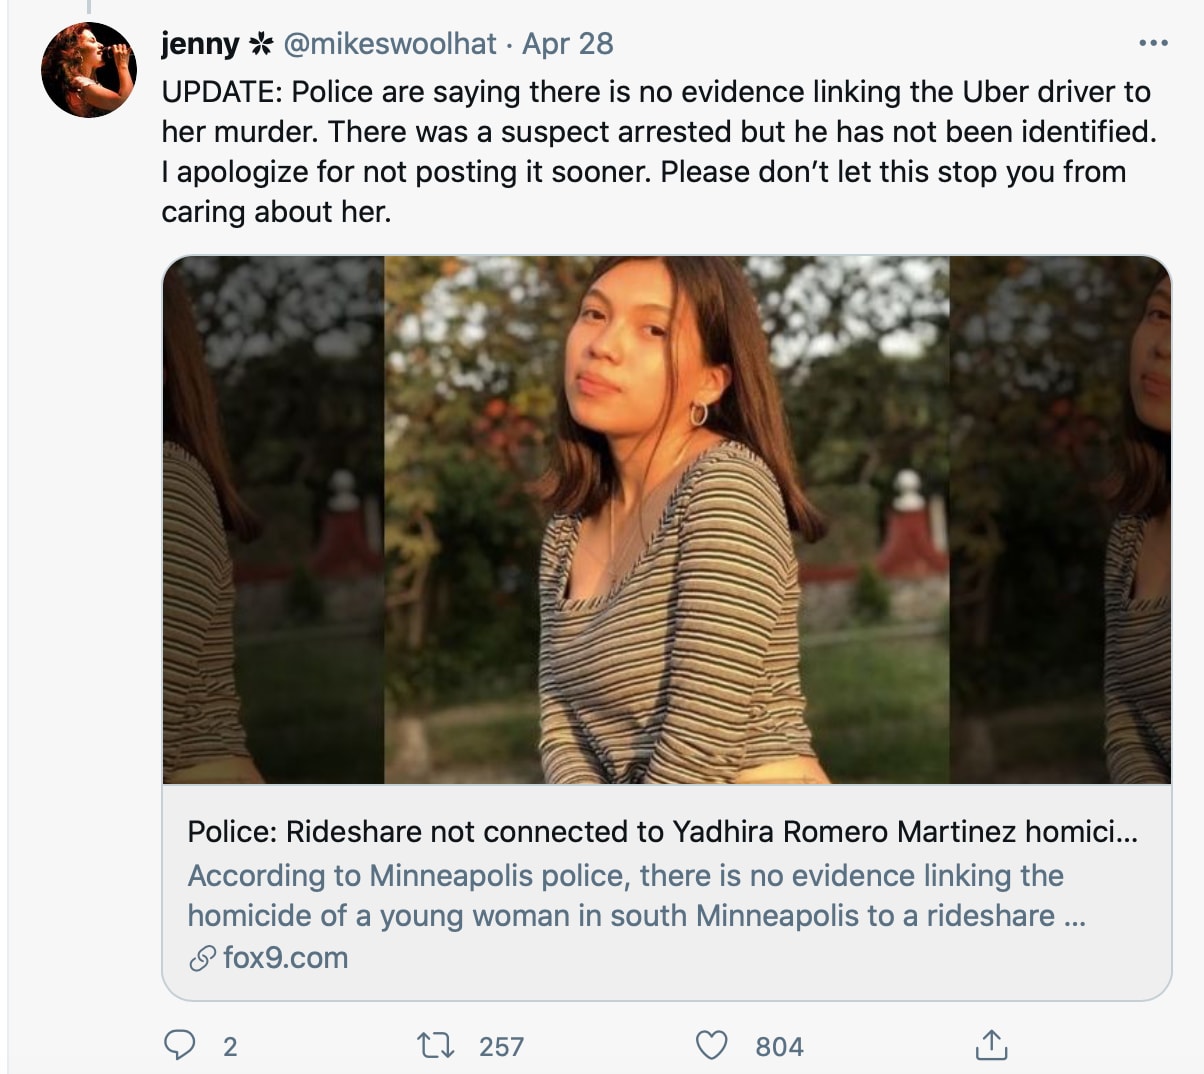Open the jenny display name profile
Image resolution: width=1204 pixels, height=1074 pixels.
[x=200, y=44]
